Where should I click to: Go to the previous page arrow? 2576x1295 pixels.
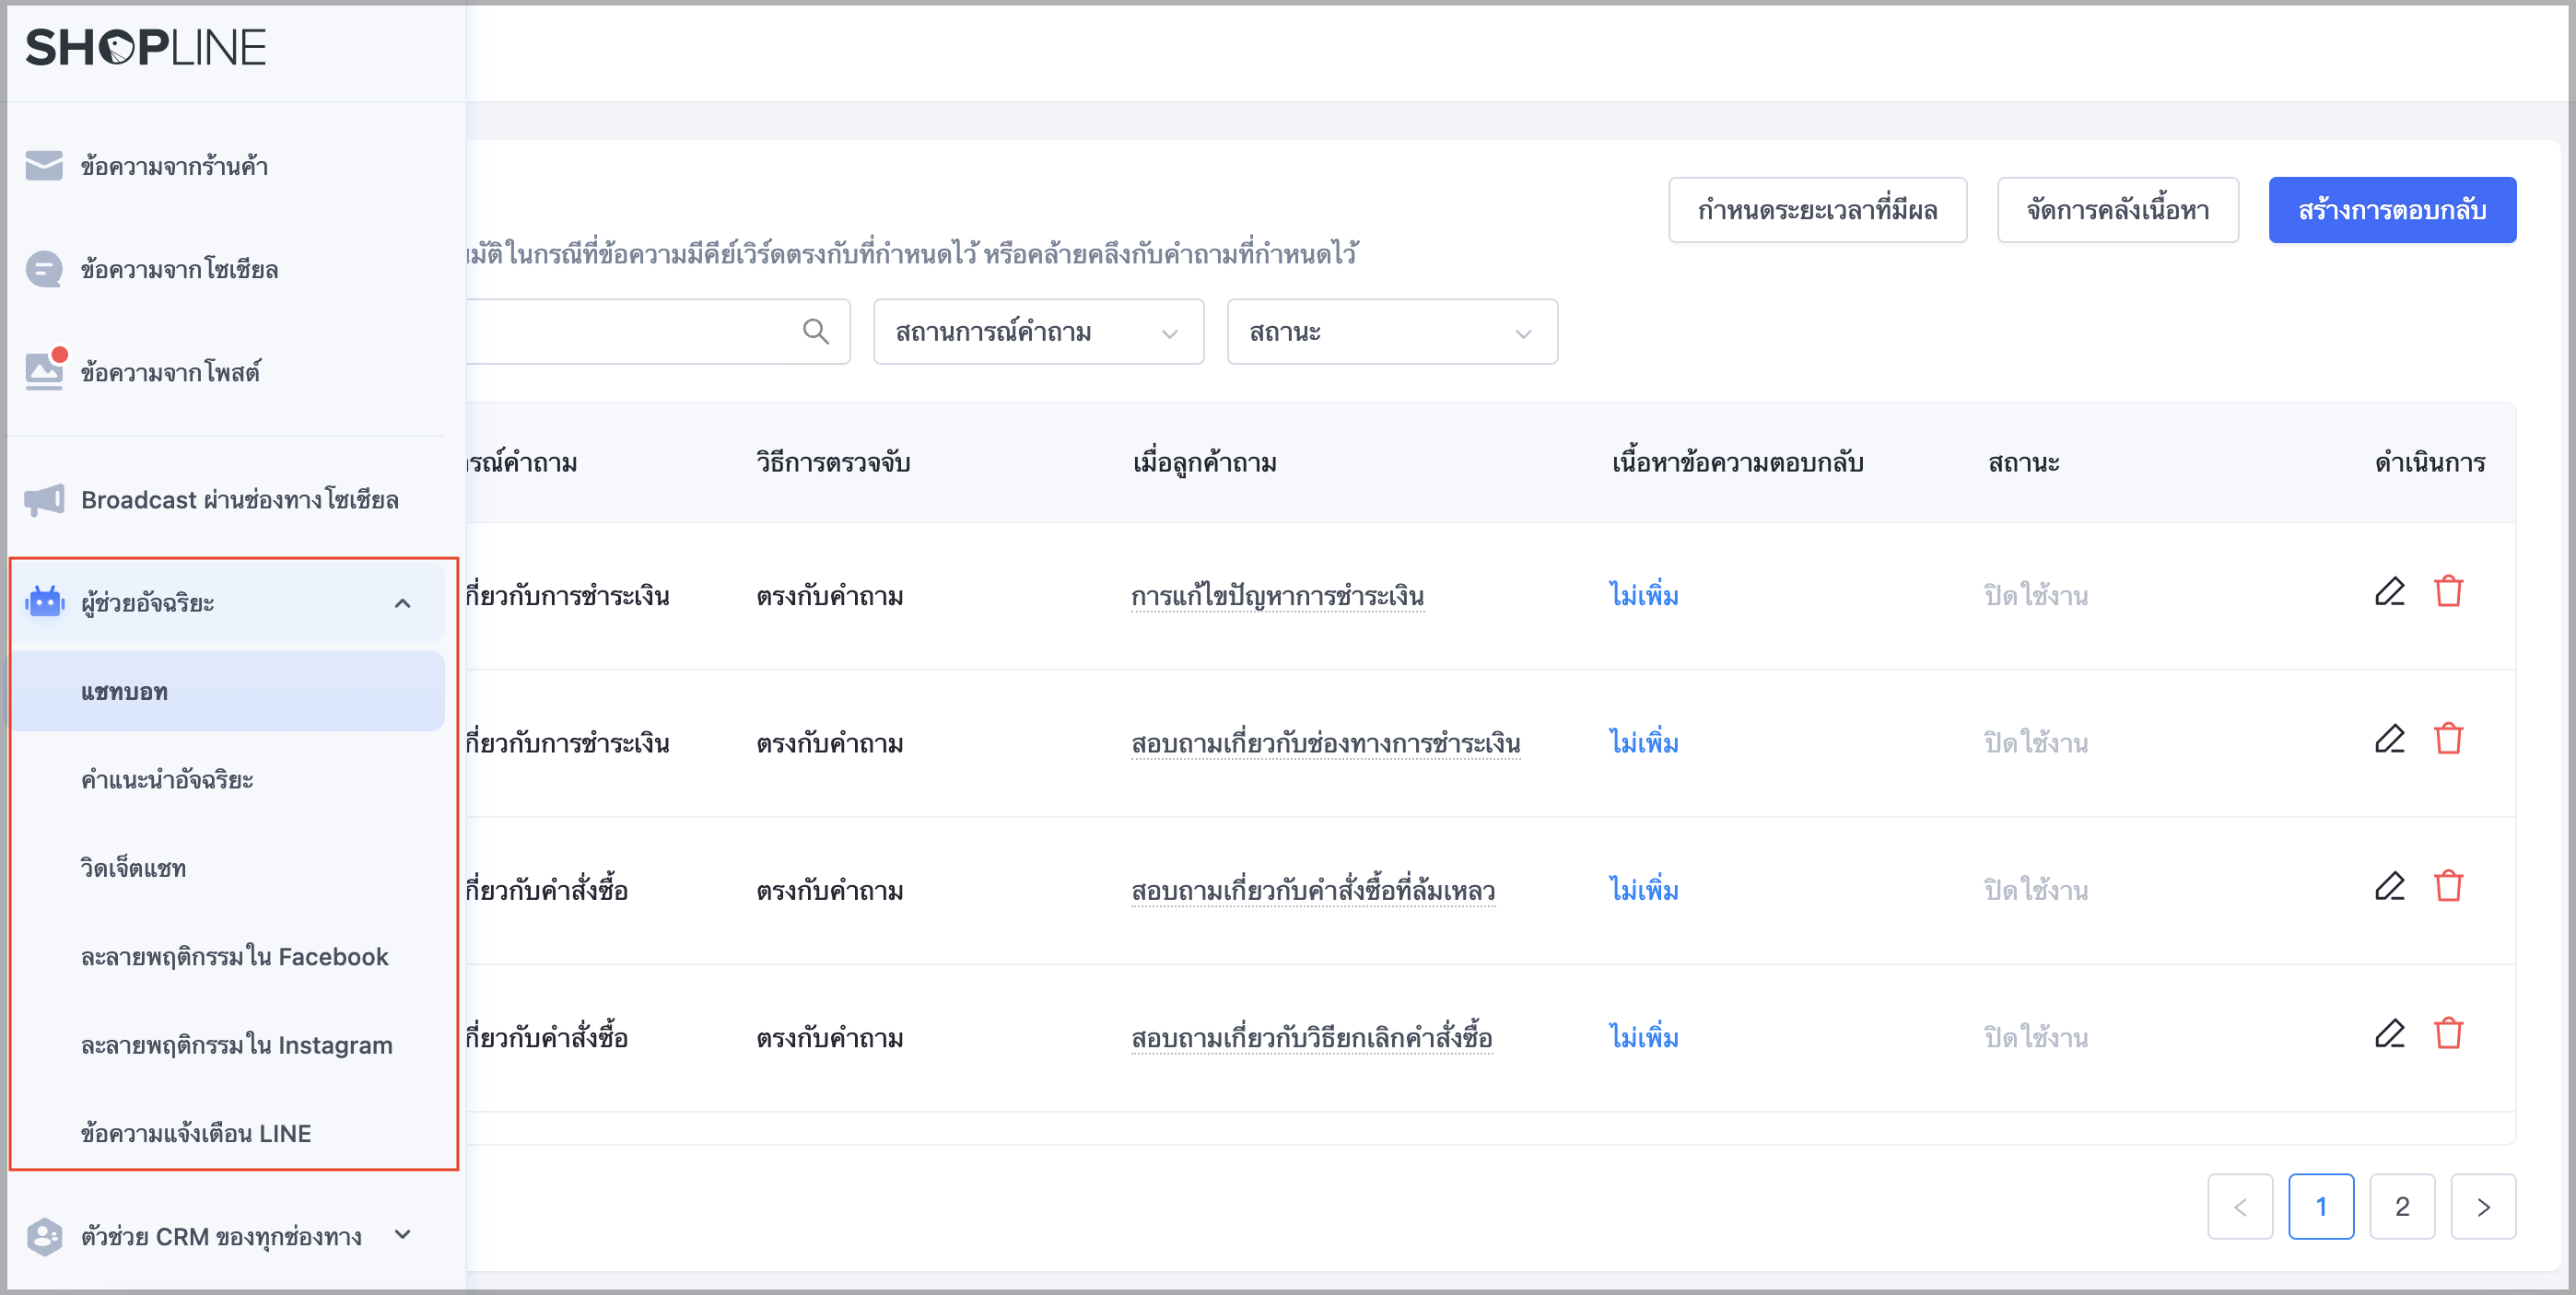(x=2240, y=1207)
